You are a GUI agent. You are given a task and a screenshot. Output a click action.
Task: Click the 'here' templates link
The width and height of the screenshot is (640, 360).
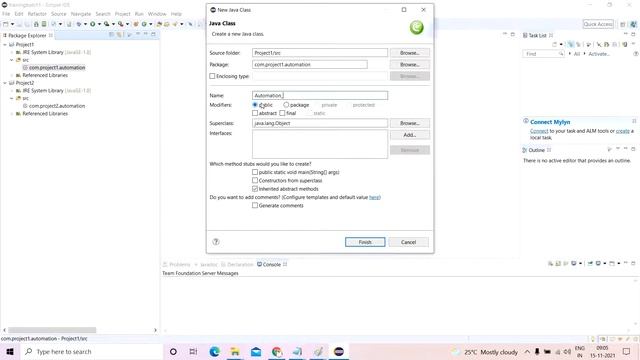(x=374, y=197)
